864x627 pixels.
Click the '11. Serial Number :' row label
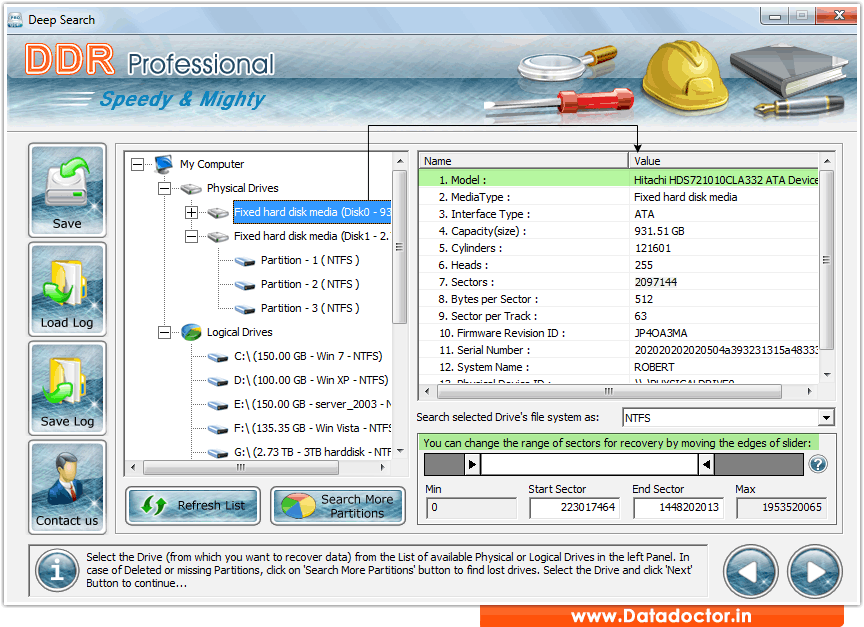tap(485, 350)
